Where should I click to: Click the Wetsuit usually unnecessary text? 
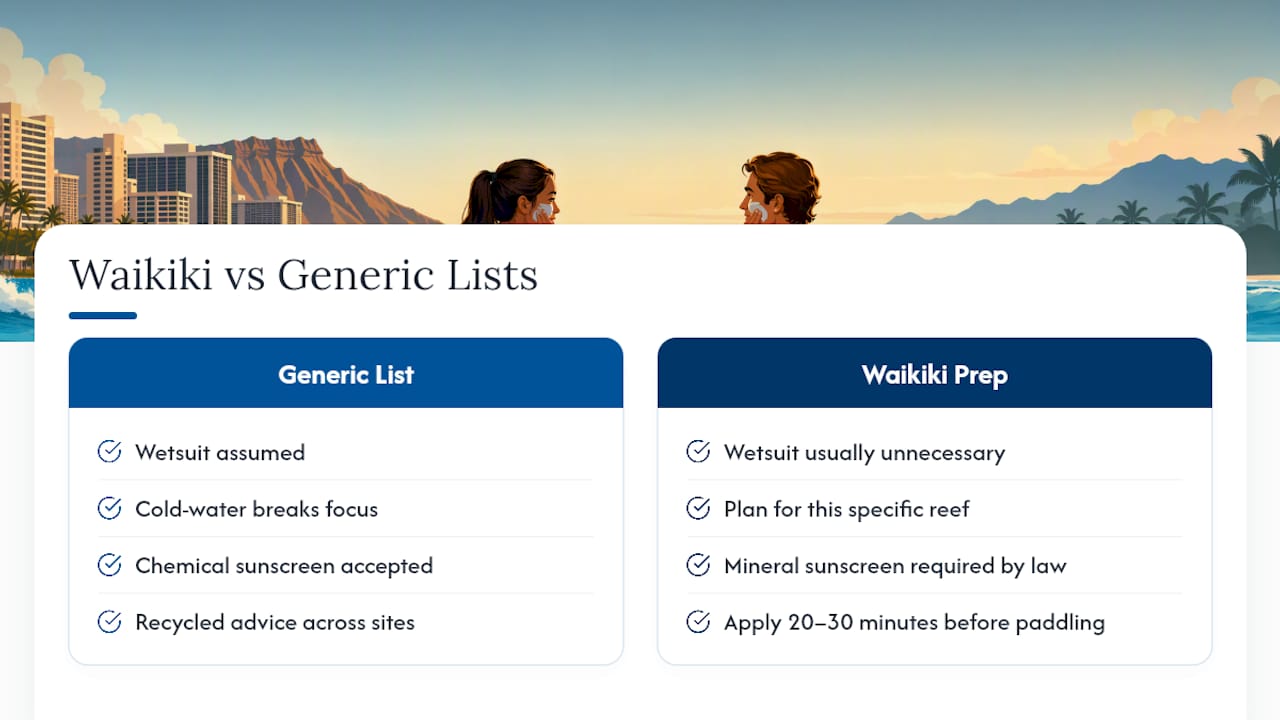[x=865, y=453]
